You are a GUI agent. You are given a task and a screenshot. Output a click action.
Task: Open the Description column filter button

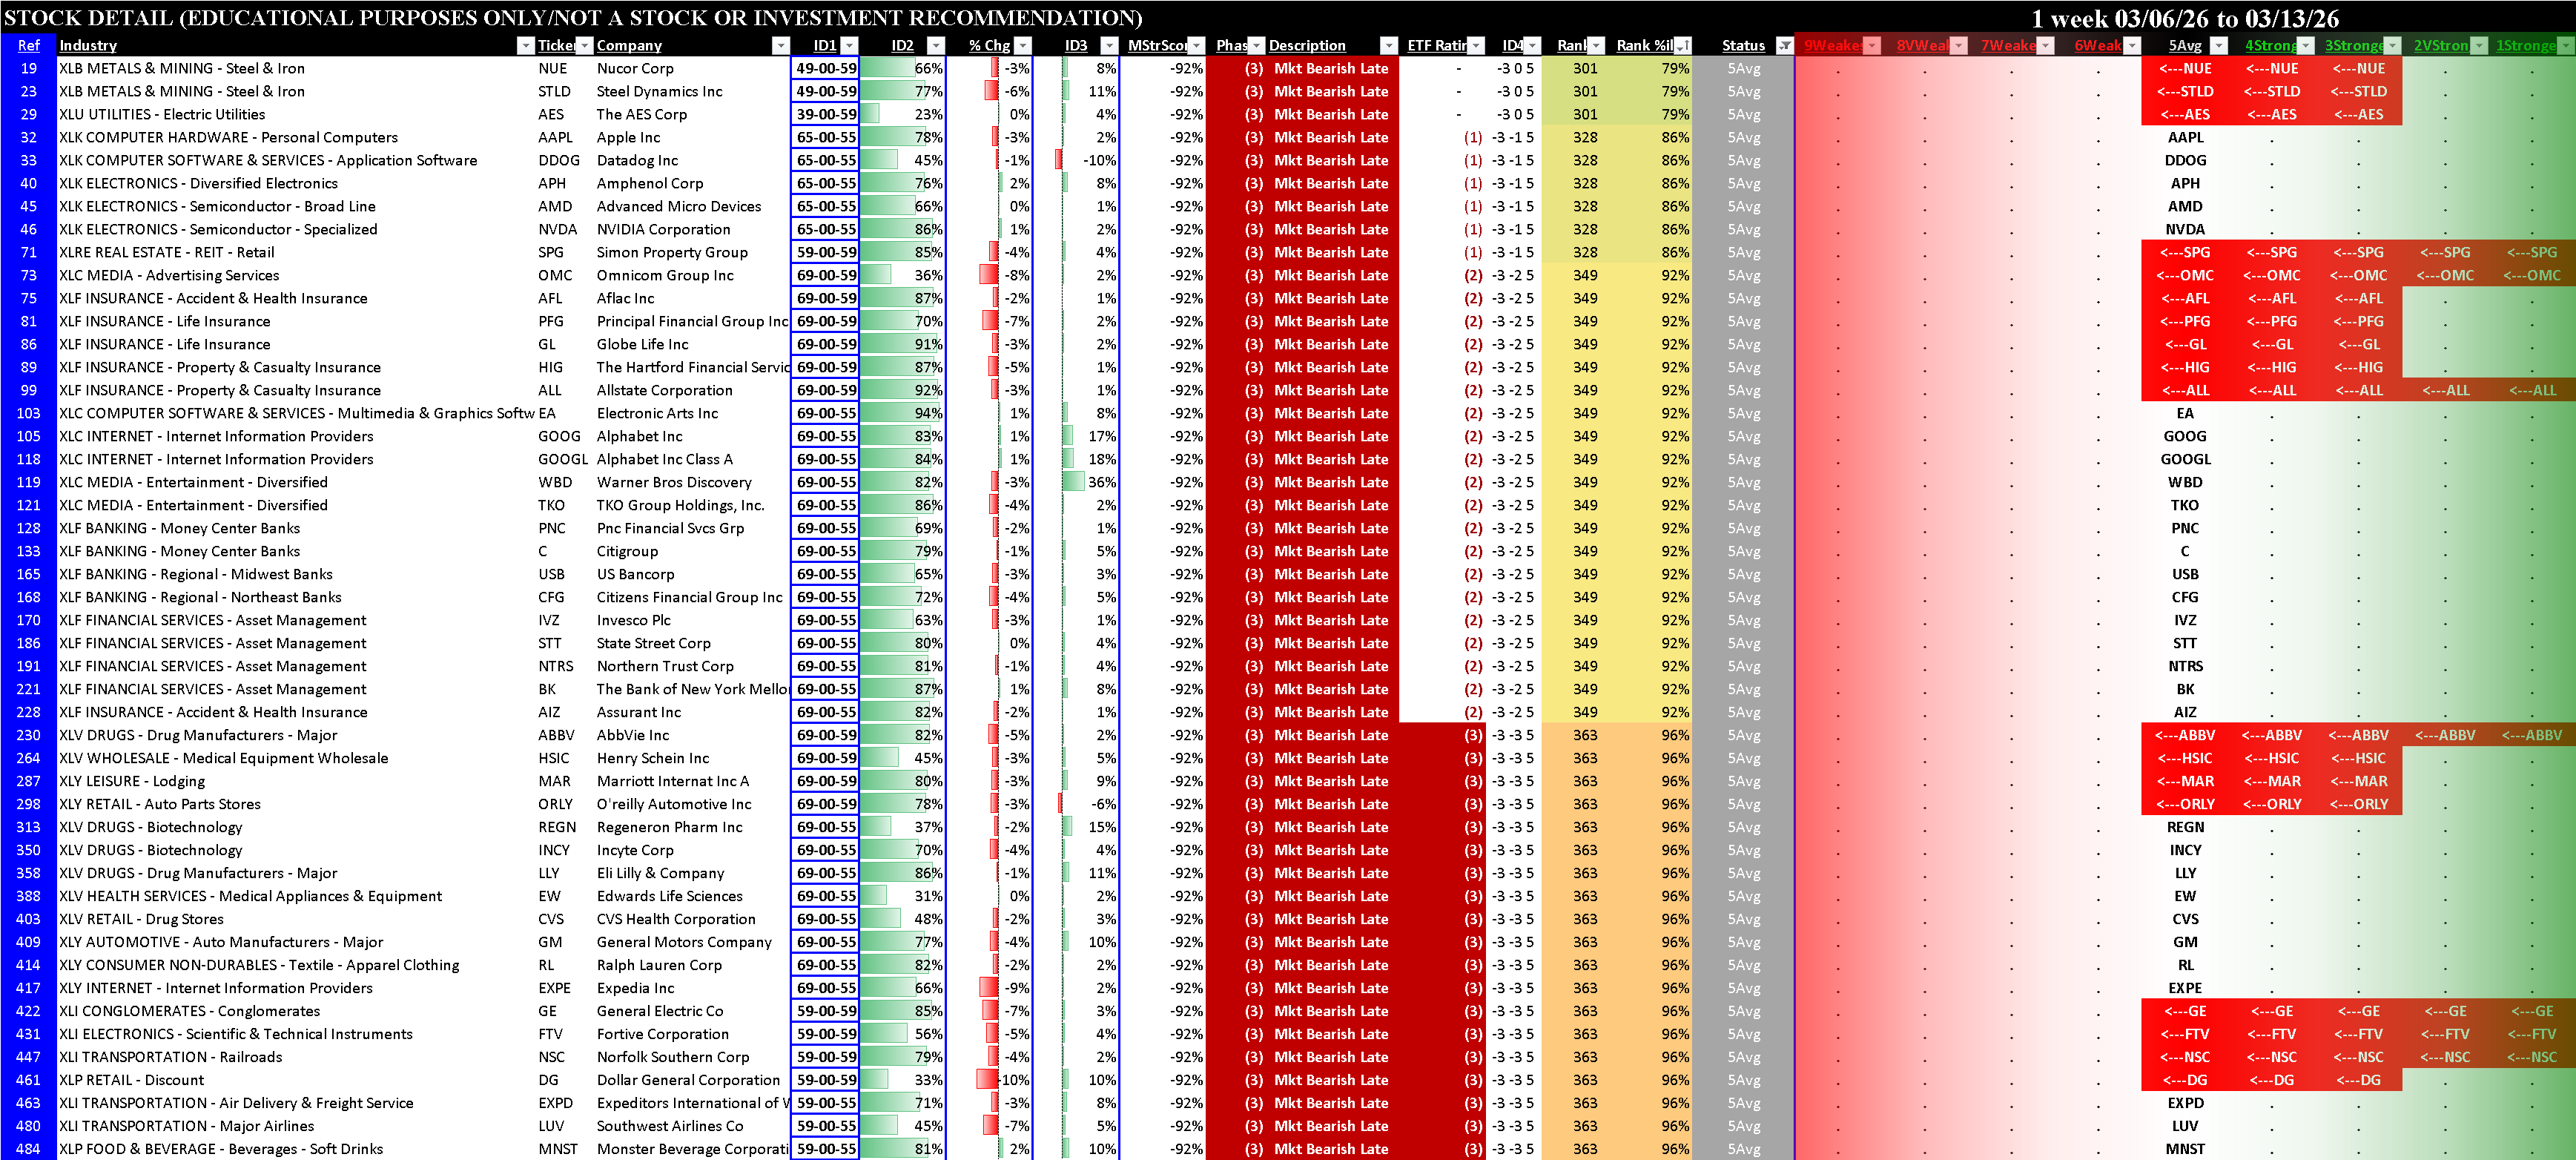[x=1388, y=45]
